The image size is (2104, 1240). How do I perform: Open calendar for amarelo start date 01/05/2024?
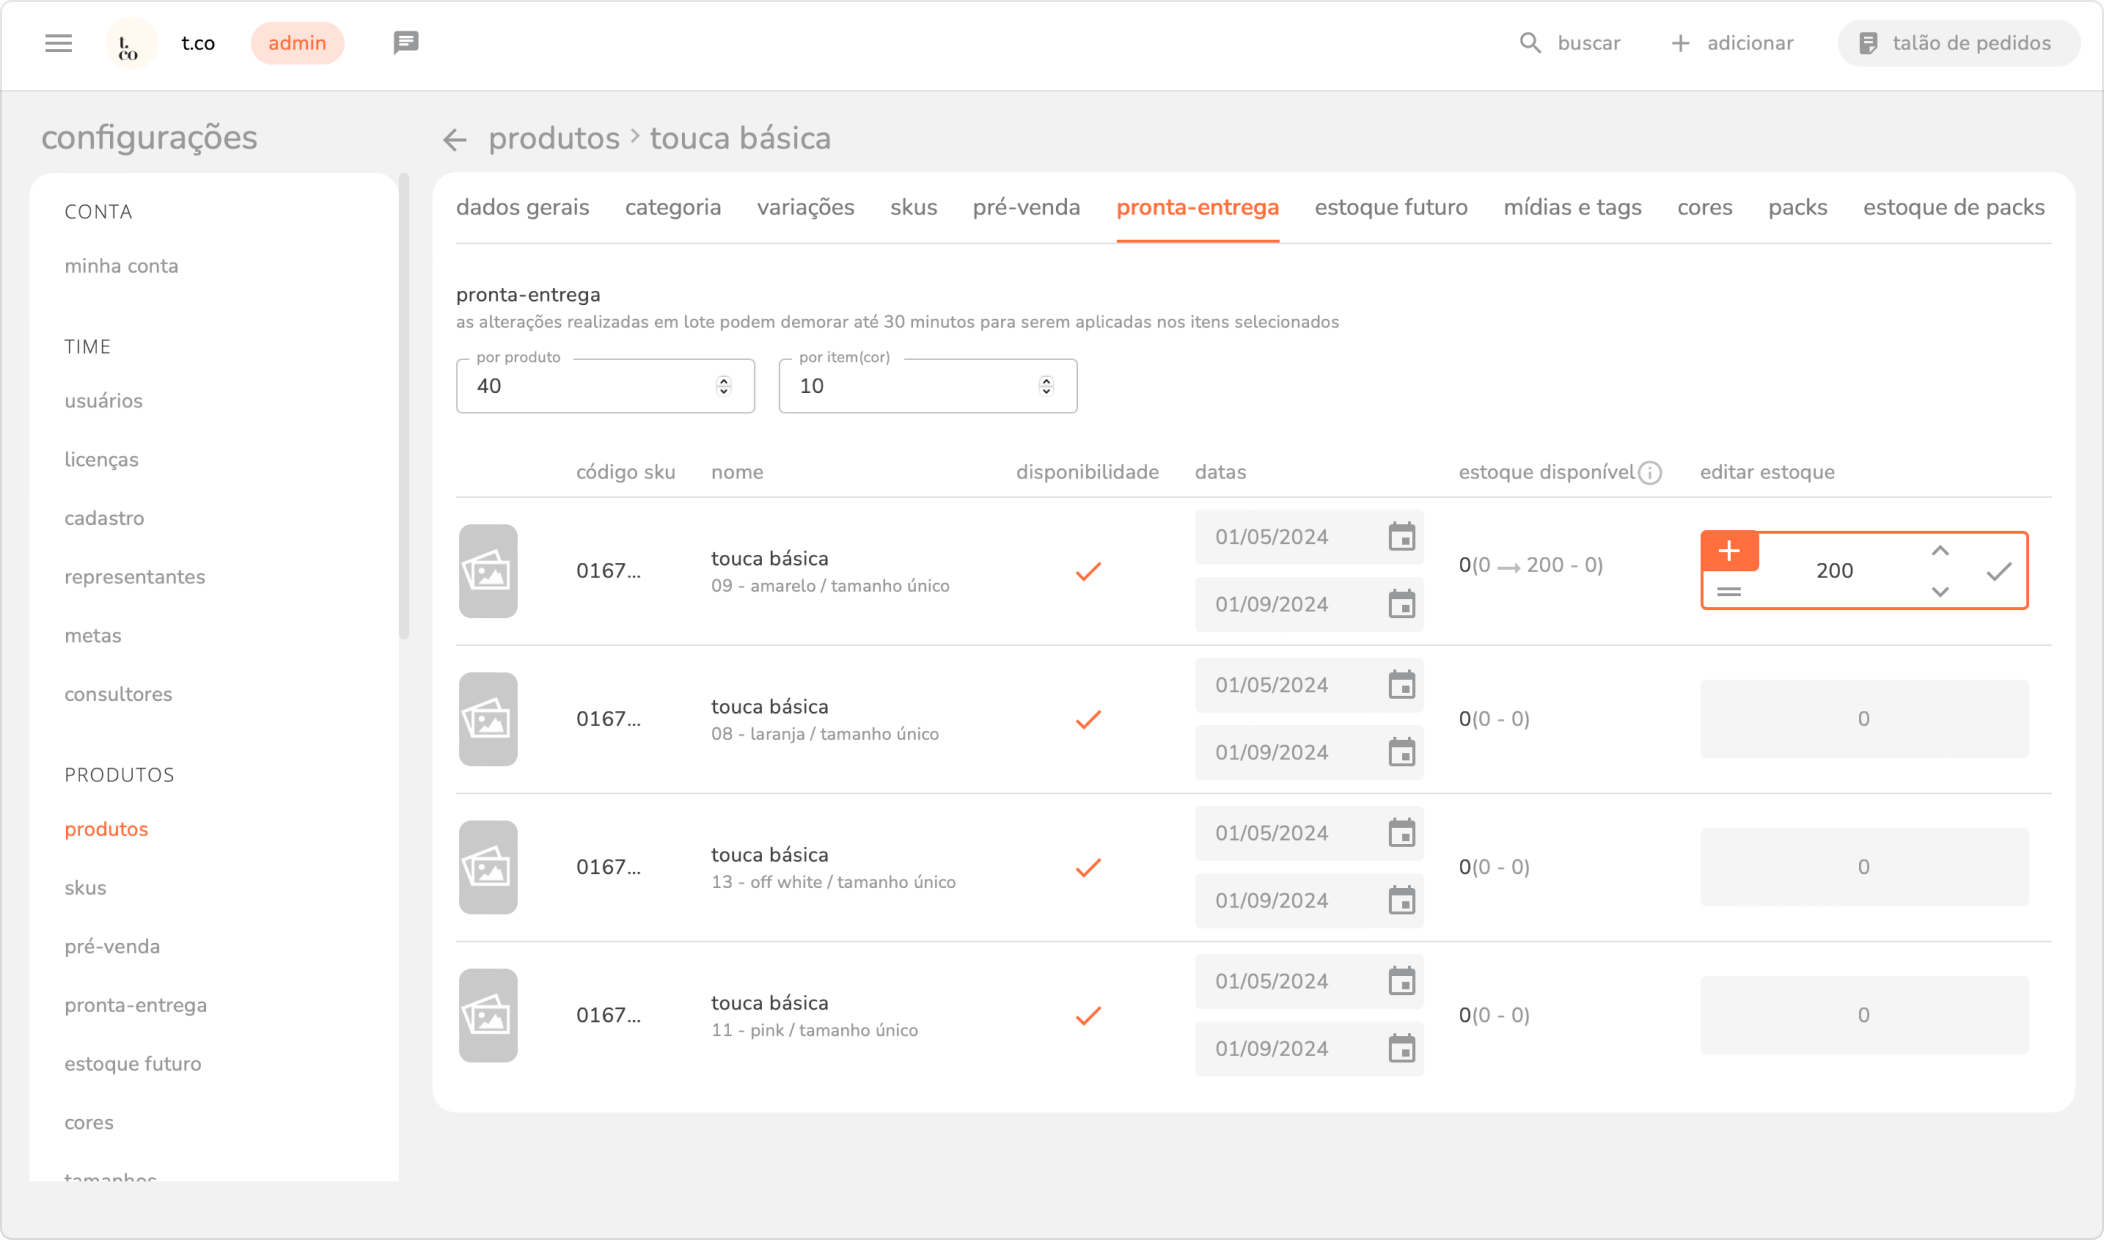pyautogui.click(x=1401, y=537)
